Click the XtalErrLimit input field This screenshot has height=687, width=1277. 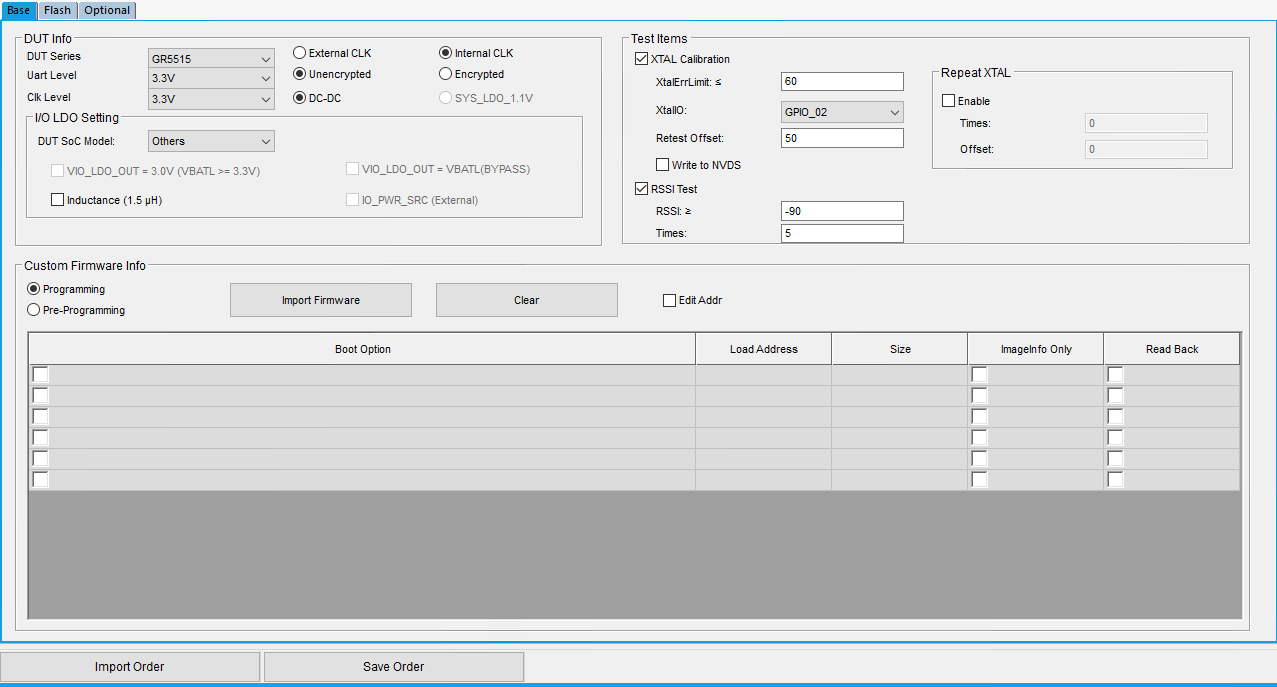(x=842, y=82)
